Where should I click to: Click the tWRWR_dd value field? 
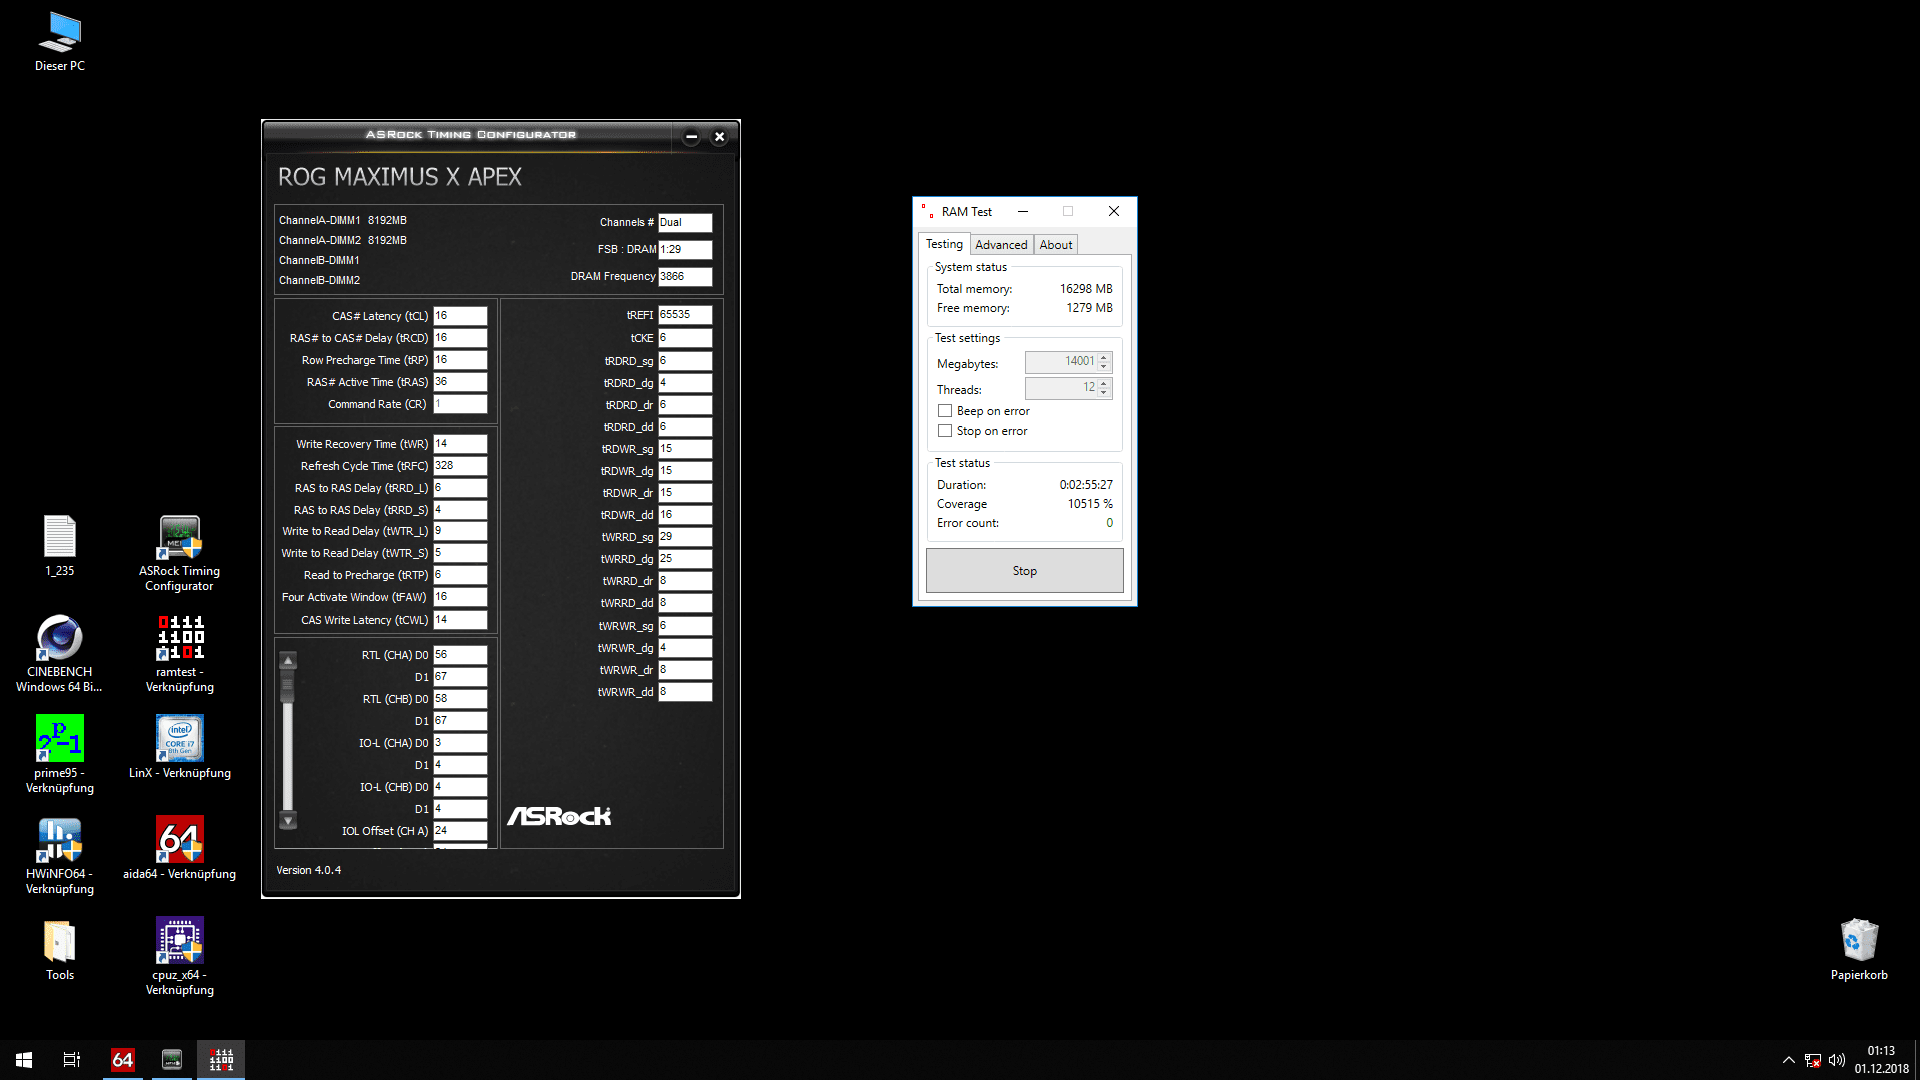tap(685, 692)
